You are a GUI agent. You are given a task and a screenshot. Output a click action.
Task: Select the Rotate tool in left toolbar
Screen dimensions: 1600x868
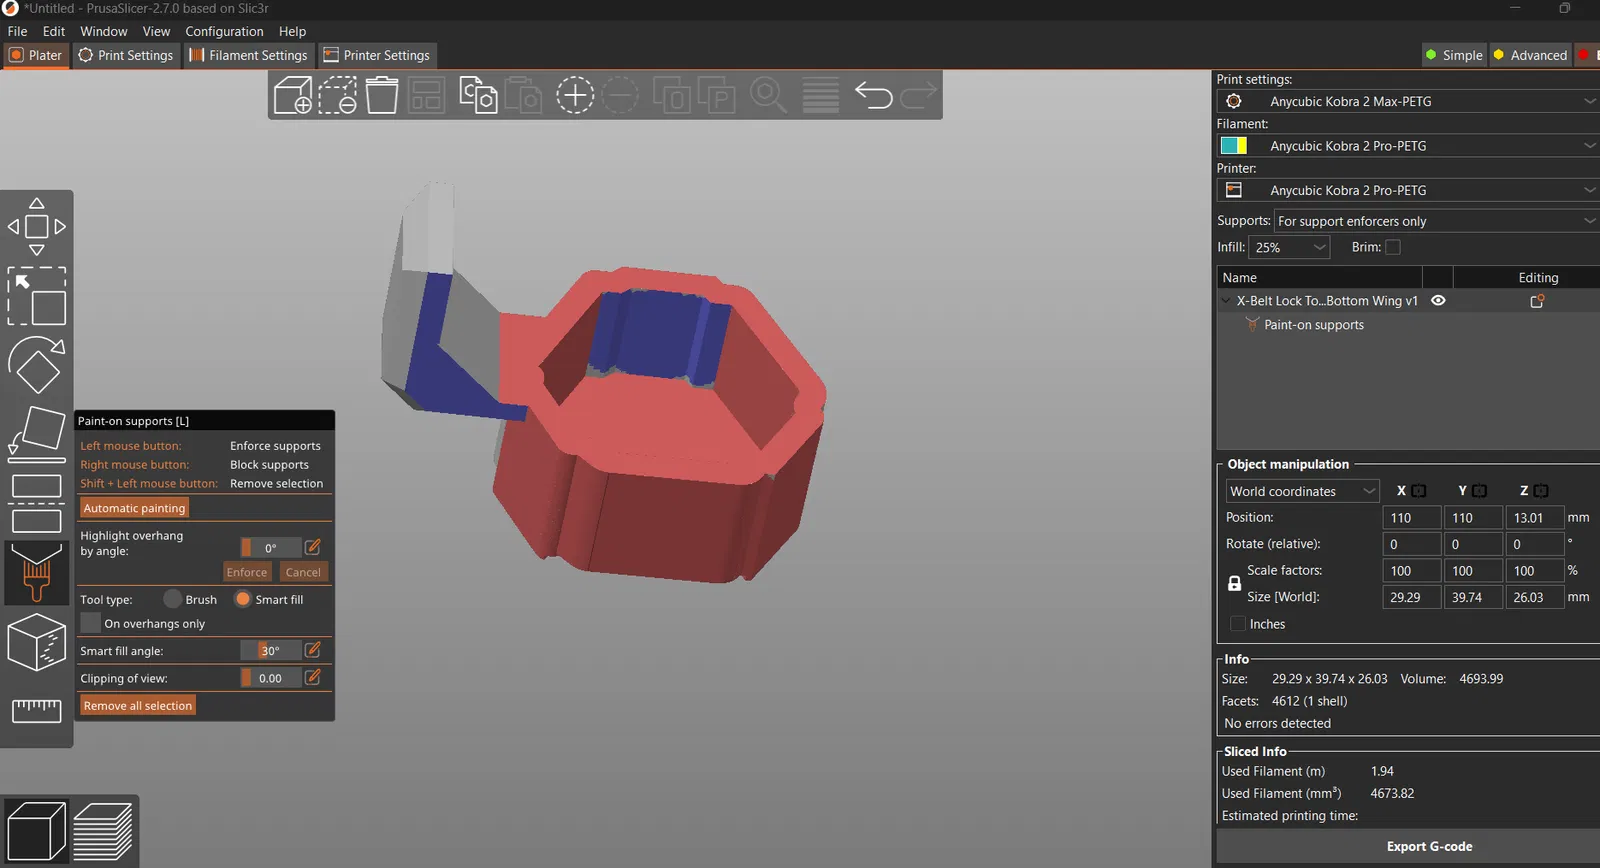tap(37, 365)
